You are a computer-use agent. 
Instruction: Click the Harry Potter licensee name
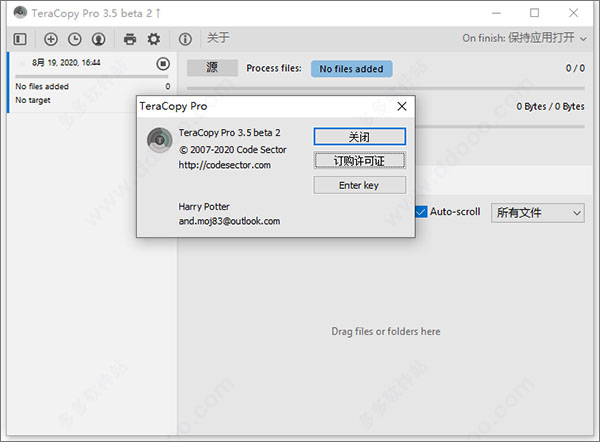(204, 207)
